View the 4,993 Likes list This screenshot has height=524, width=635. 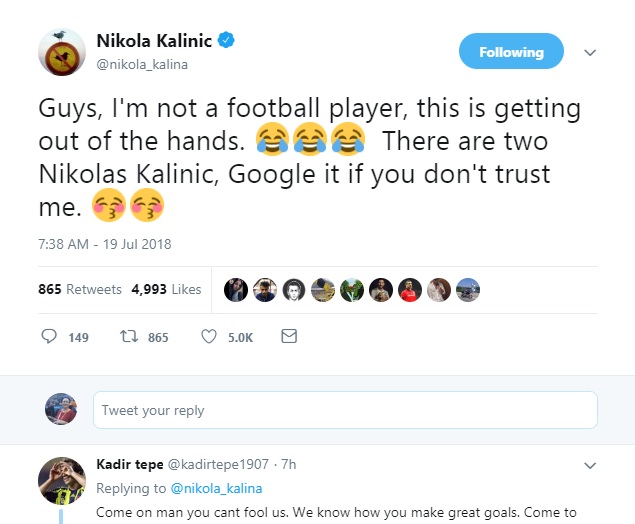click(165, 289)
